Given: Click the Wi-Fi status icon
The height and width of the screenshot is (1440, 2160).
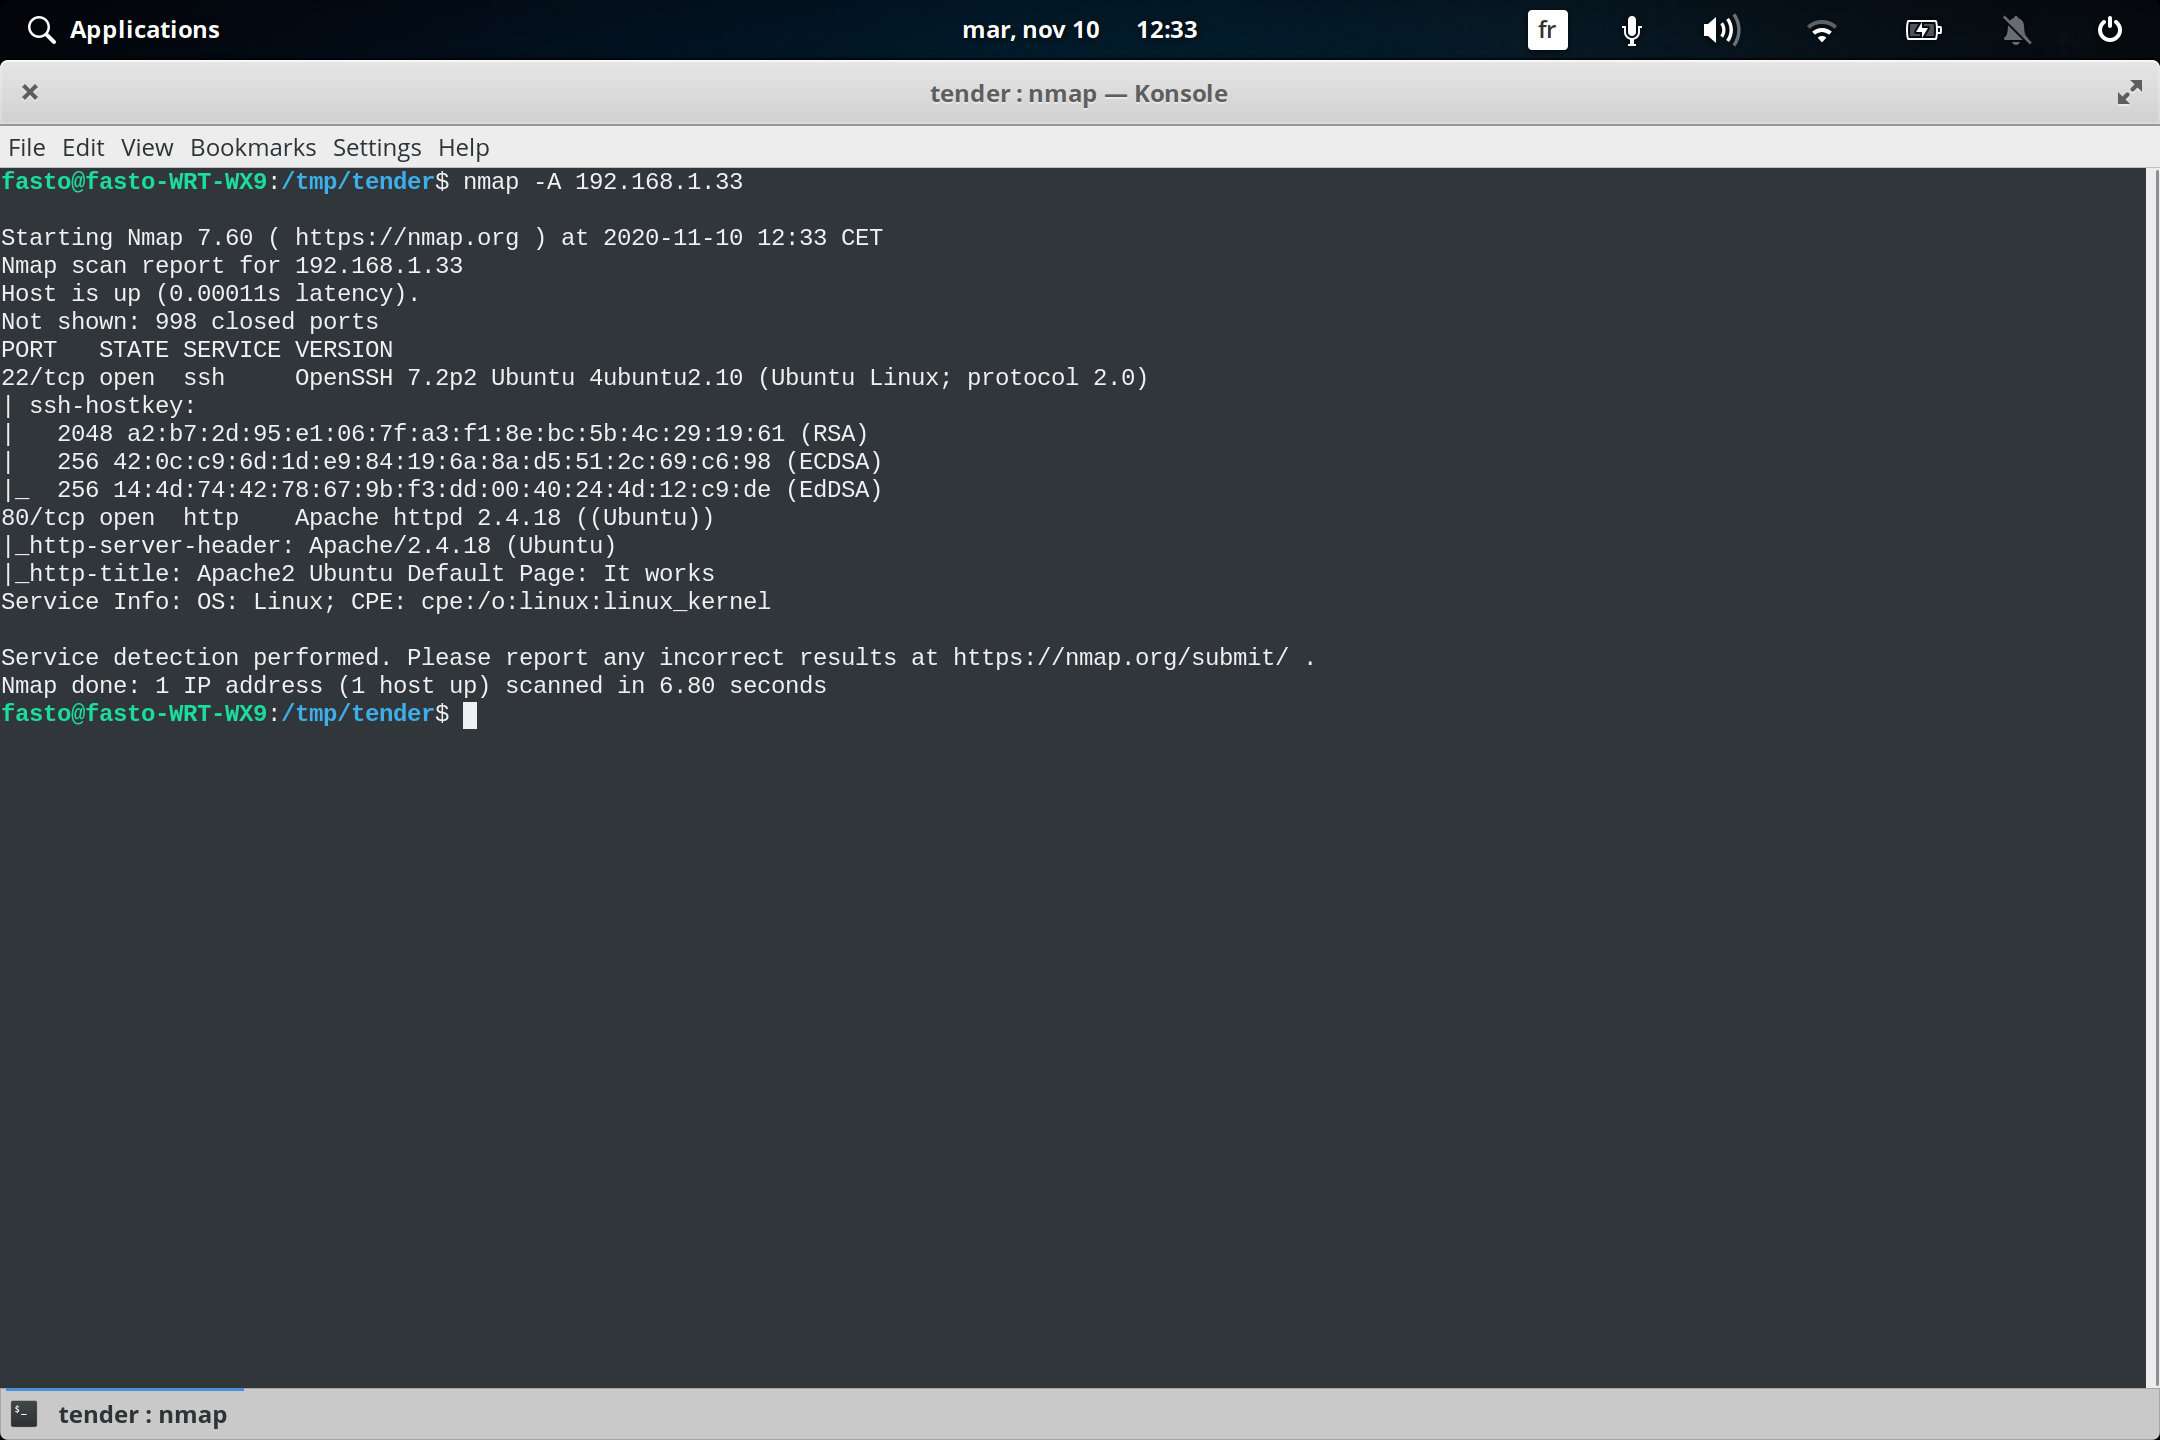Looking at the screenshot, I should point(1823,30).
